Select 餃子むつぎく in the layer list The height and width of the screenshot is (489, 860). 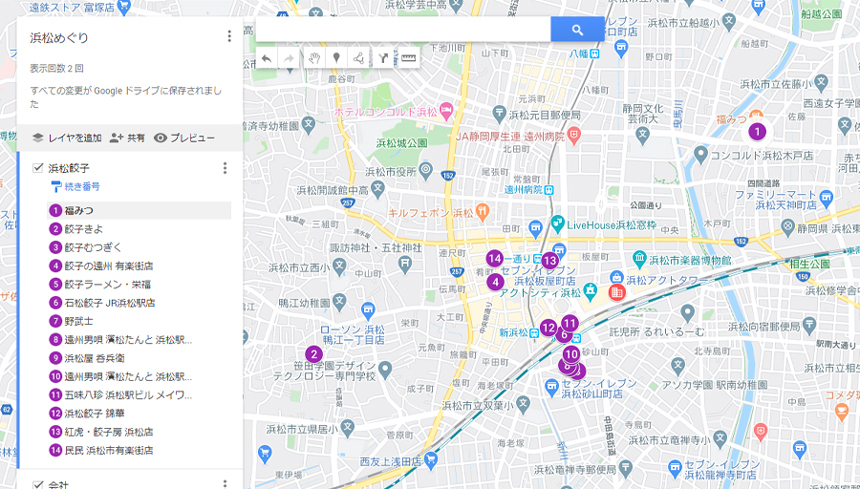[x=139, y=247]
